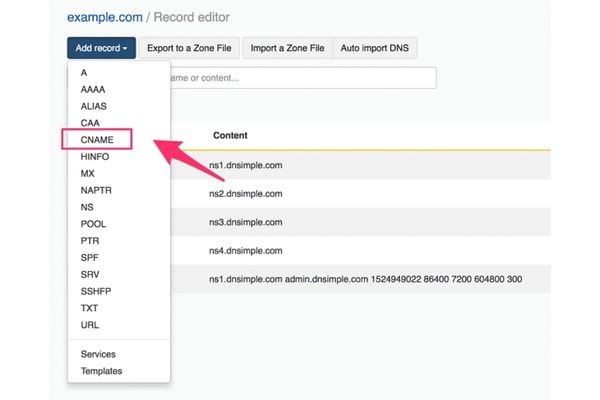Click Import a Zone File button
Screen dimensions: 600x400
[287, 48]
